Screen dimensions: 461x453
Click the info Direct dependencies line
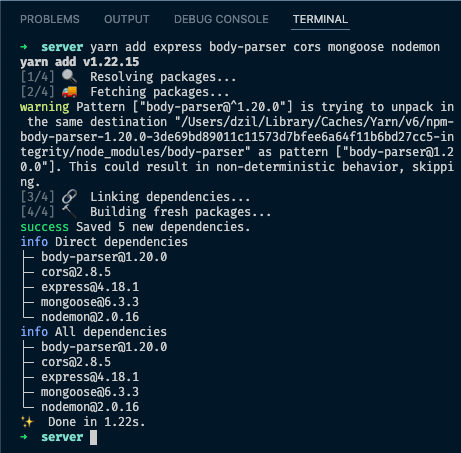(104, 242)
